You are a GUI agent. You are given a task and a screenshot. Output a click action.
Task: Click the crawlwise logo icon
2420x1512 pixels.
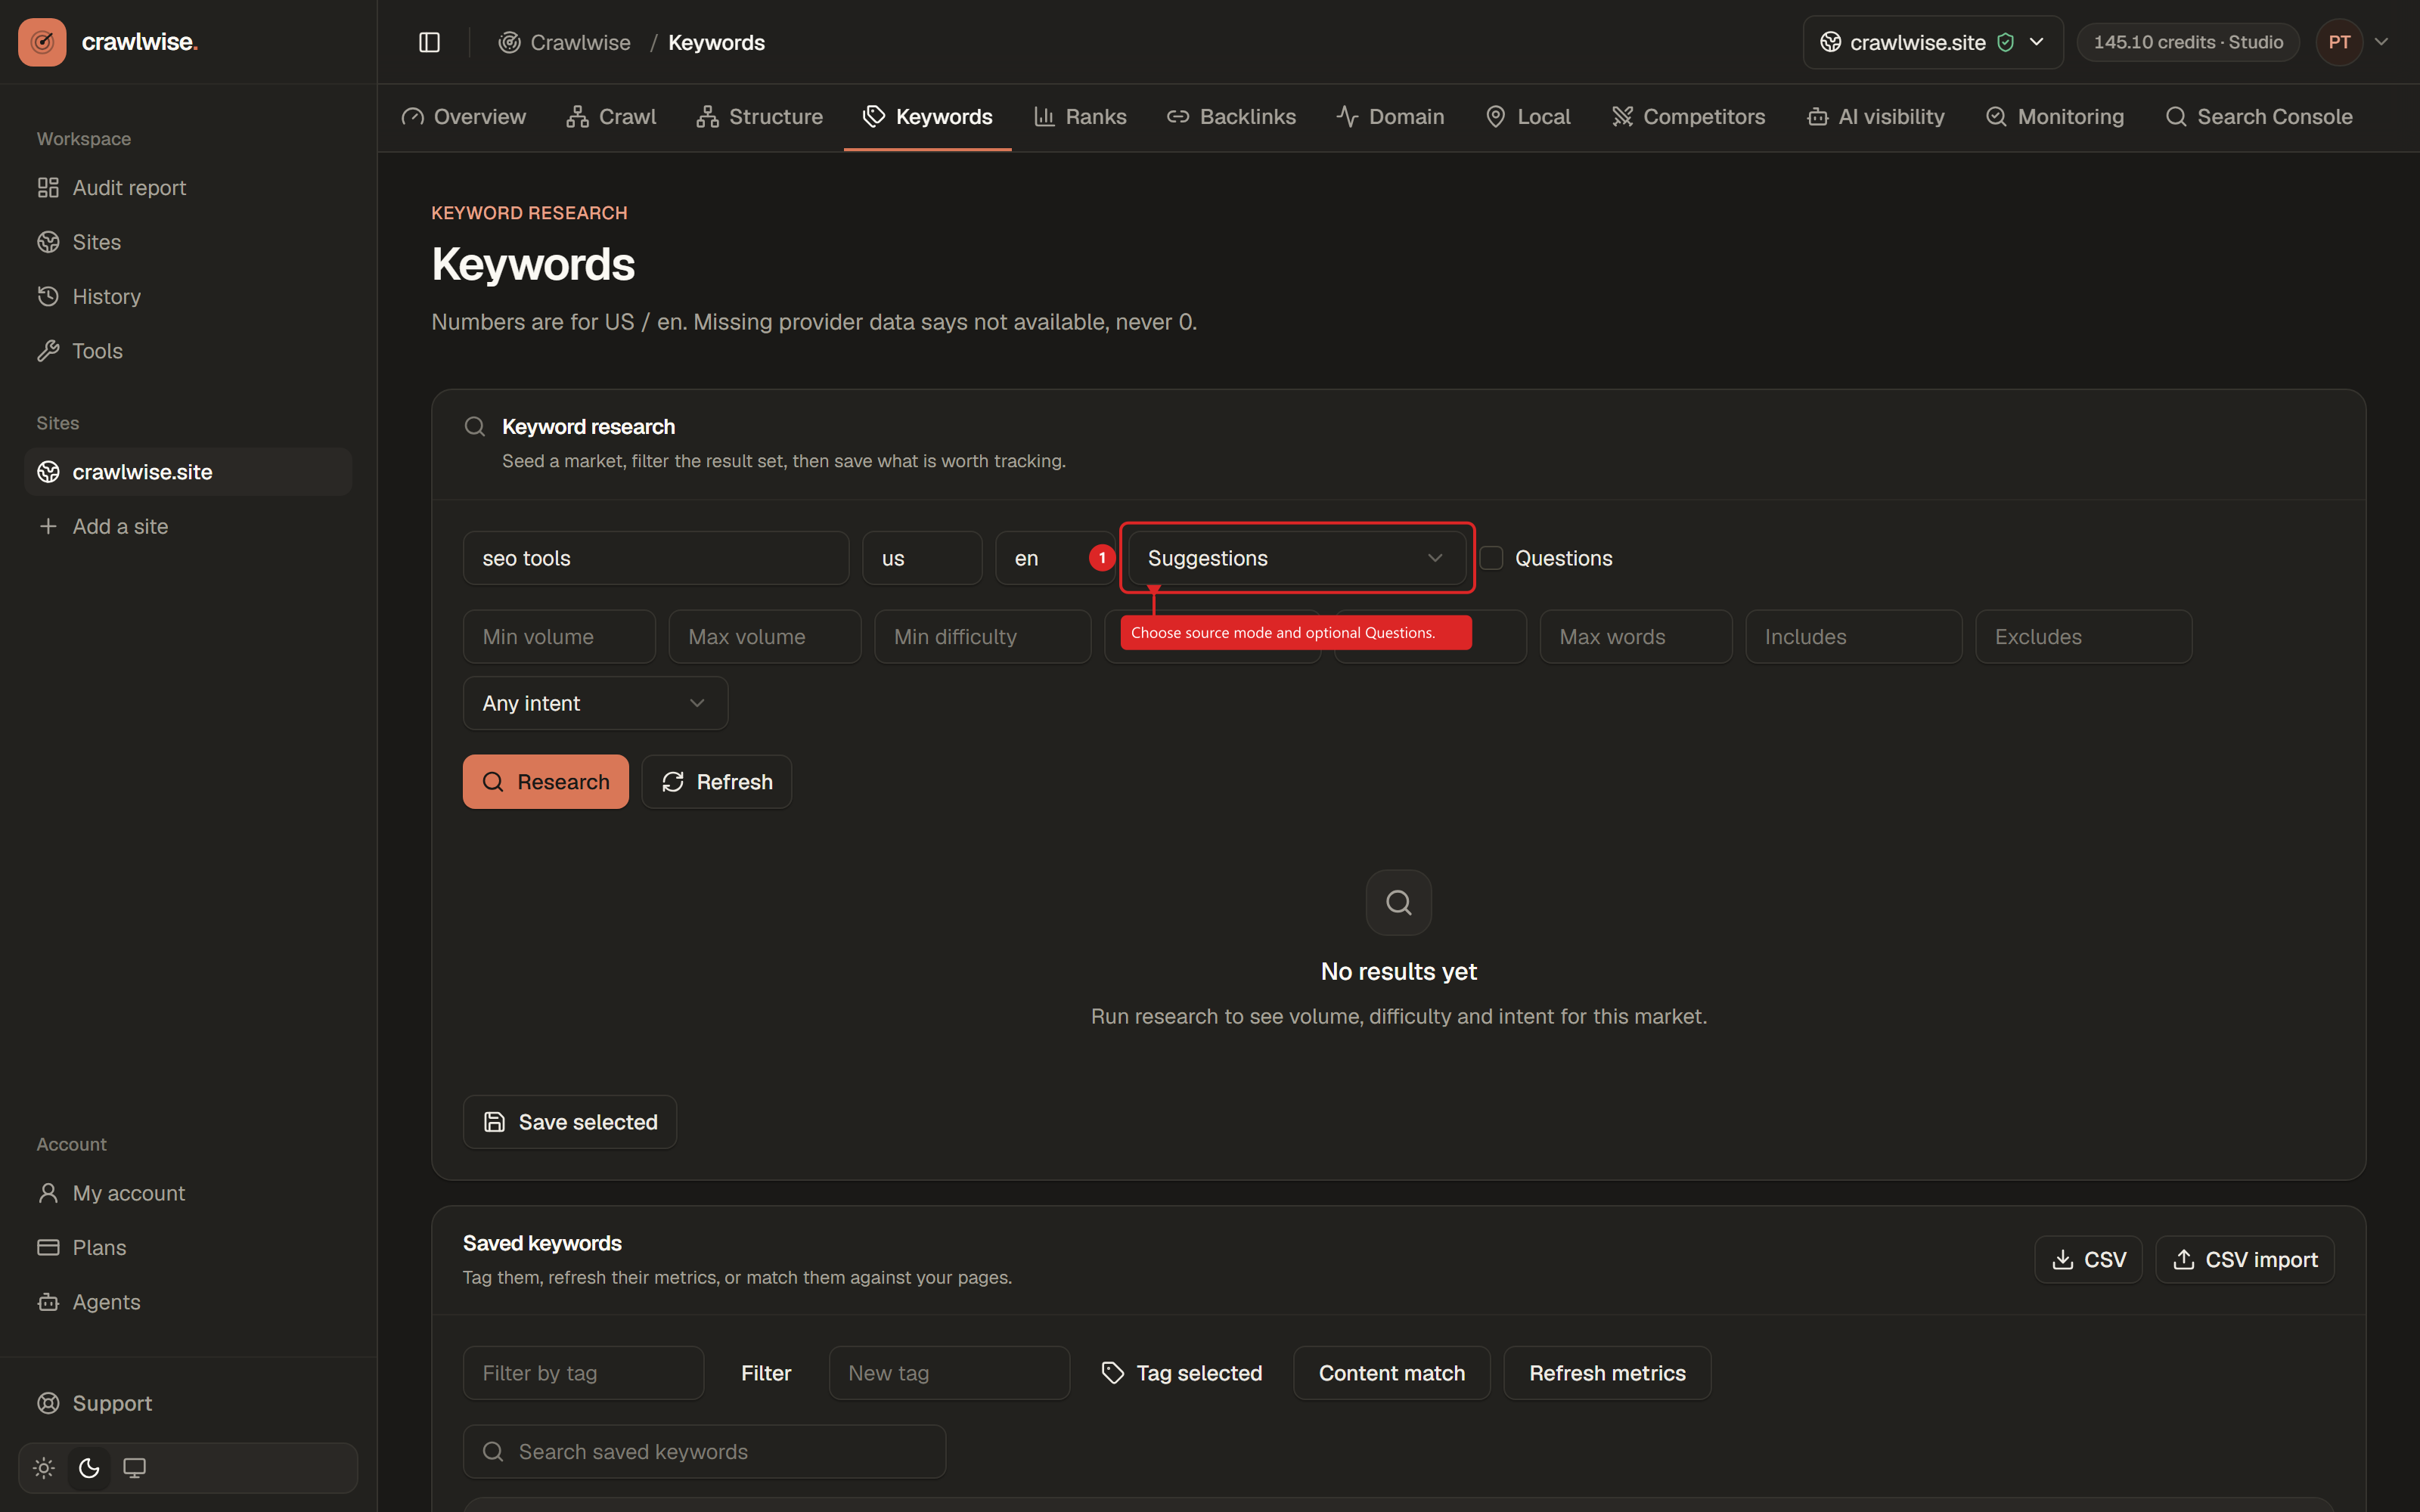pyautogui.click(x=42, y=42)
